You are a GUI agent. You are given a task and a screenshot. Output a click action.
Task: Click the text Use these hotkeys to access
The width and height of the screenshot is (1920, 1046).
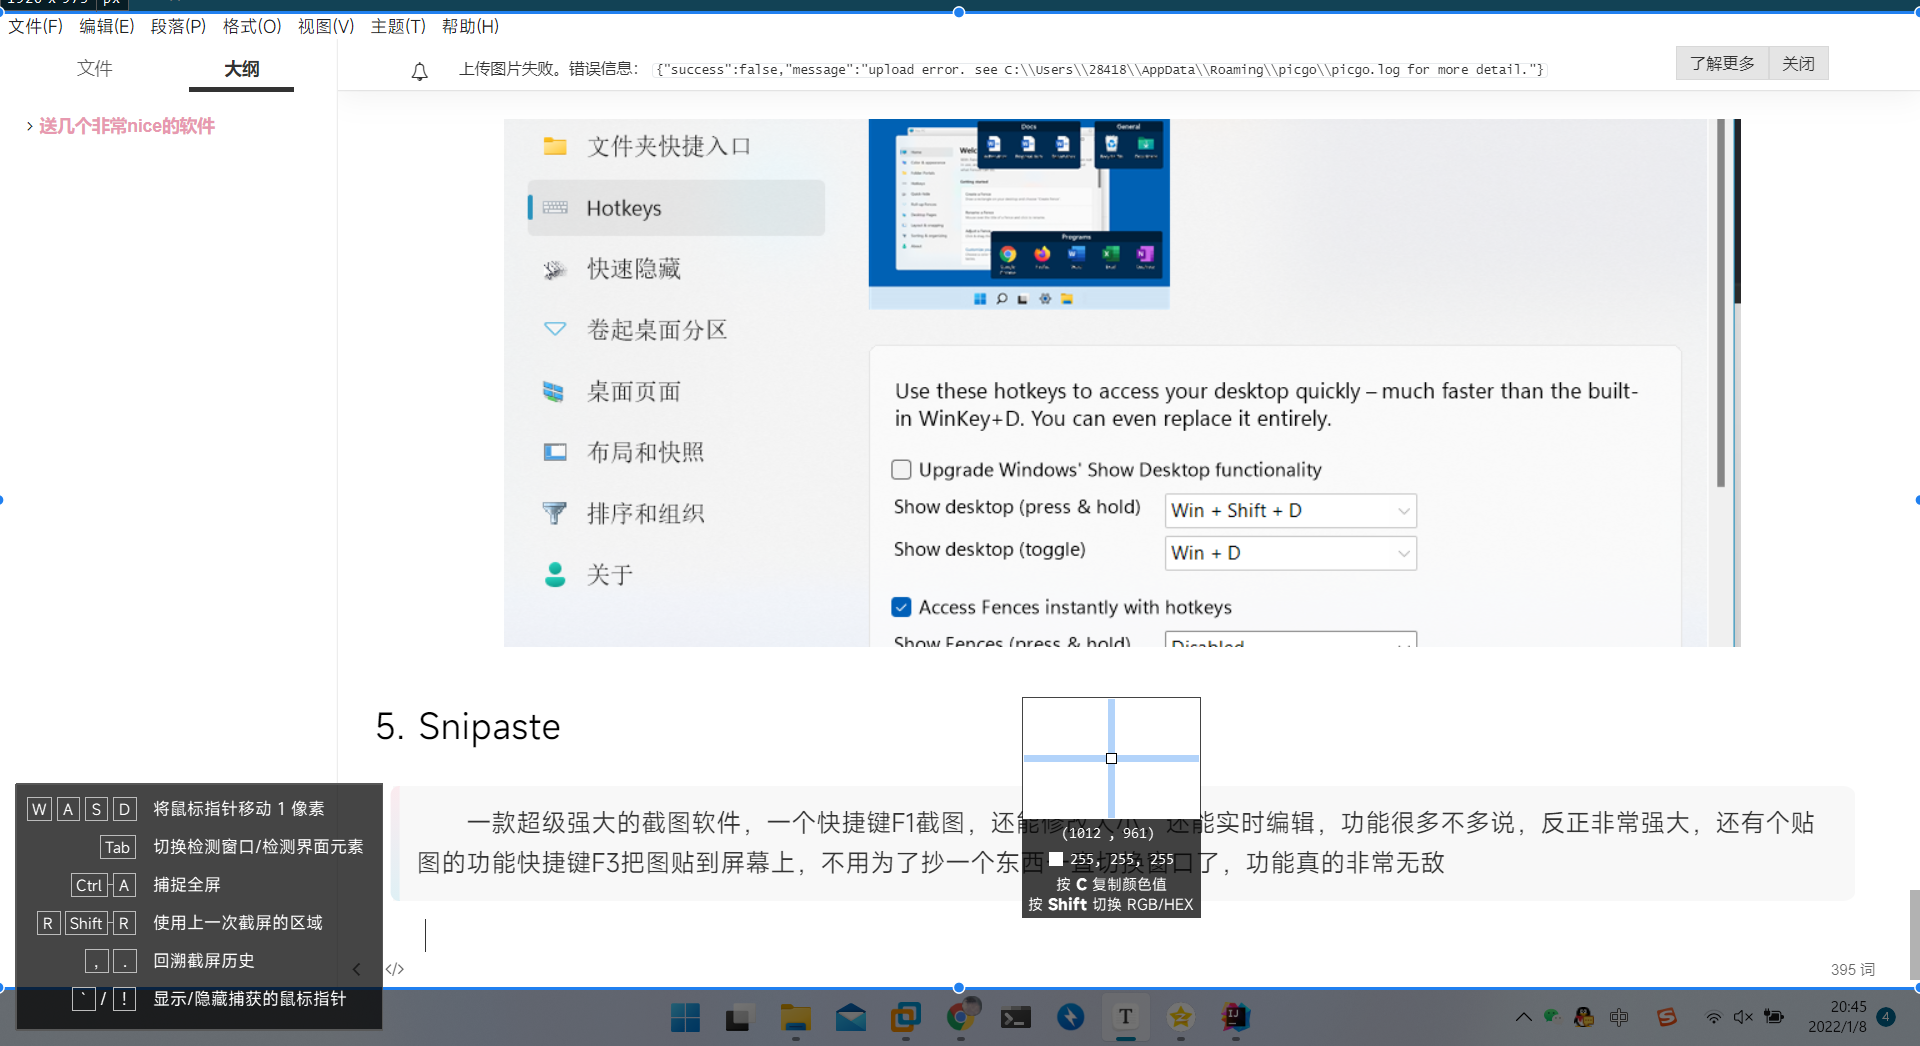pyautogui.click(x=1266, y=405)
